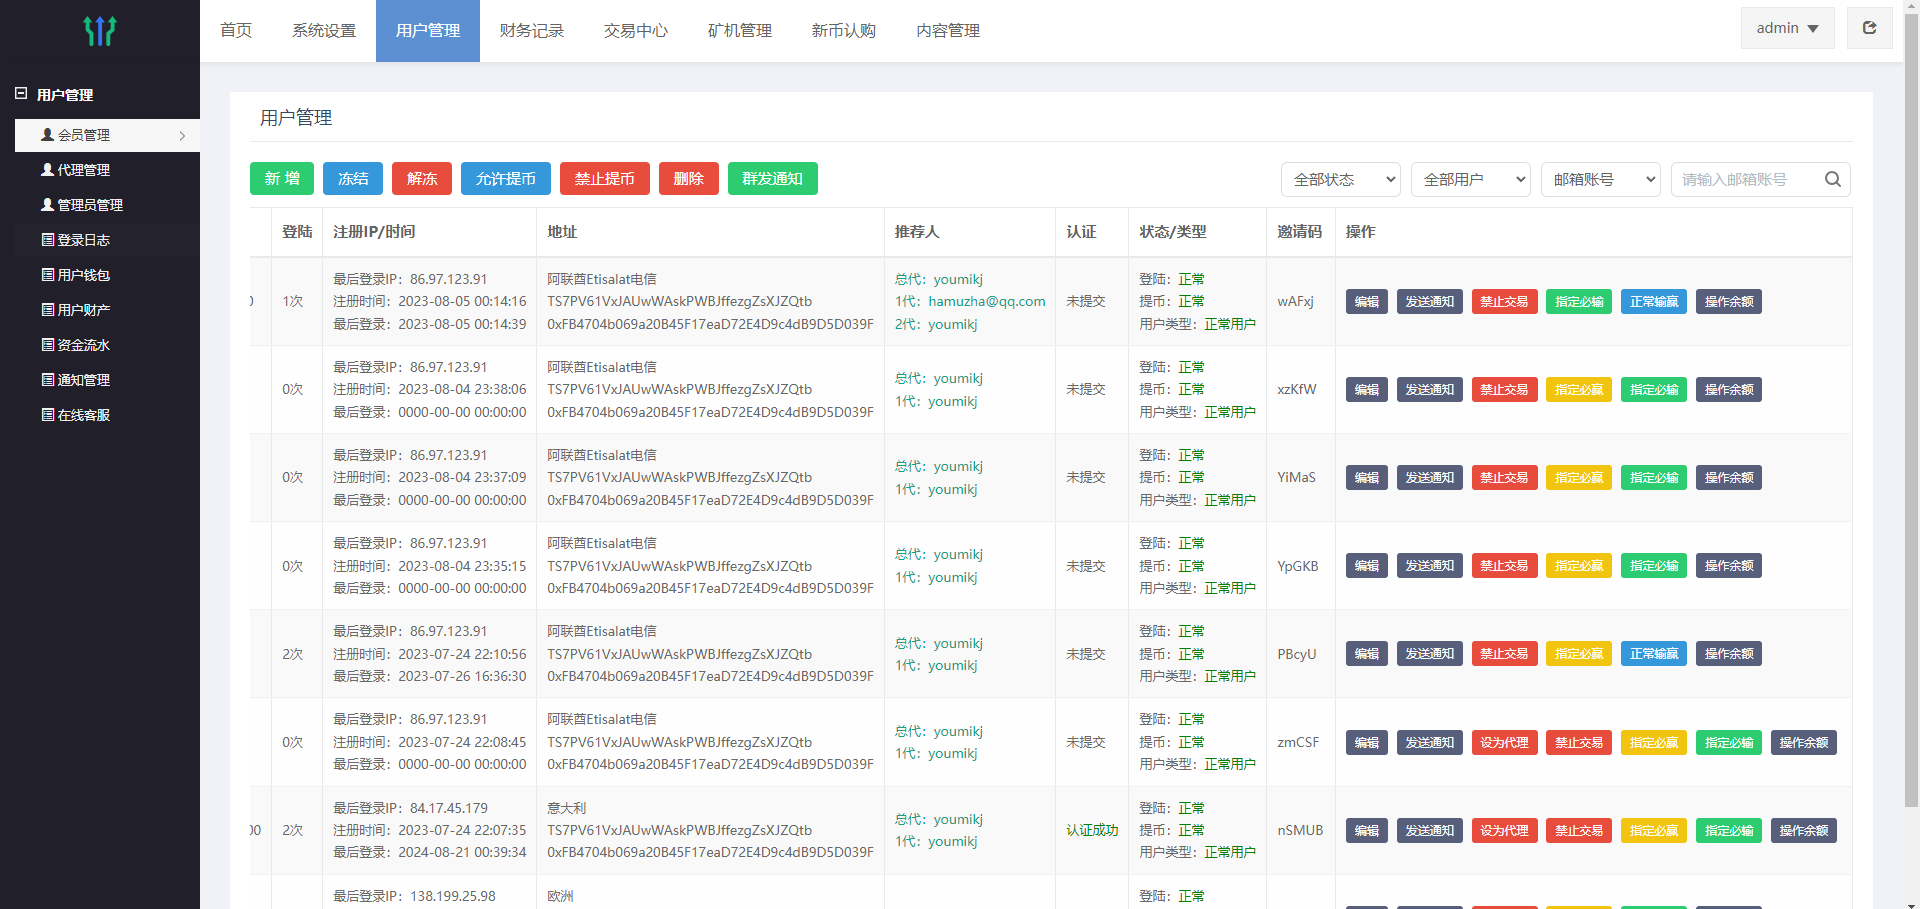Click the user icon beside 代理管理
The height and width of the screenshot is (909, 1920).
[x=47, y=170]
